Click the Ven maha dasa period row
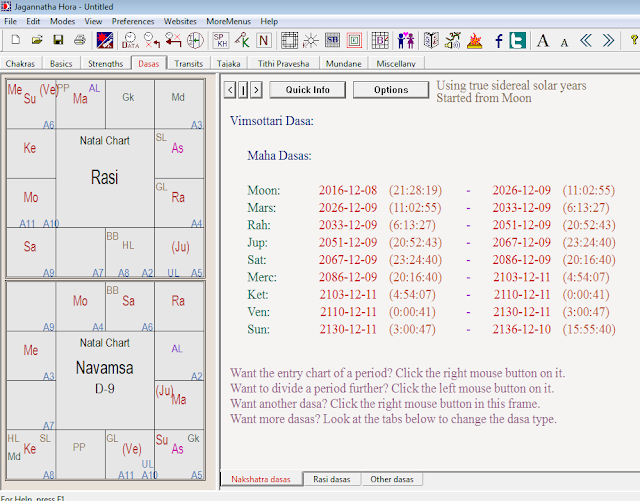 tap(428, 312)
